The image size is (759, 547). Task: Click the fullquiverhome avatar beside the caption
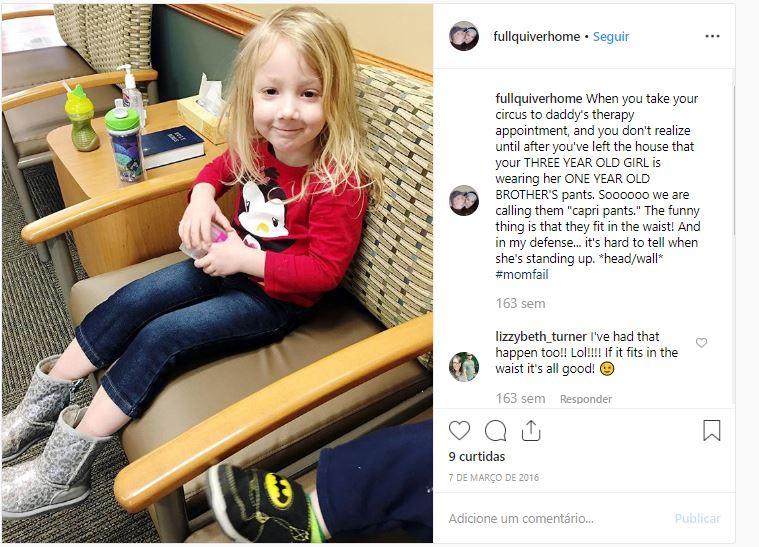pos(464,200)
